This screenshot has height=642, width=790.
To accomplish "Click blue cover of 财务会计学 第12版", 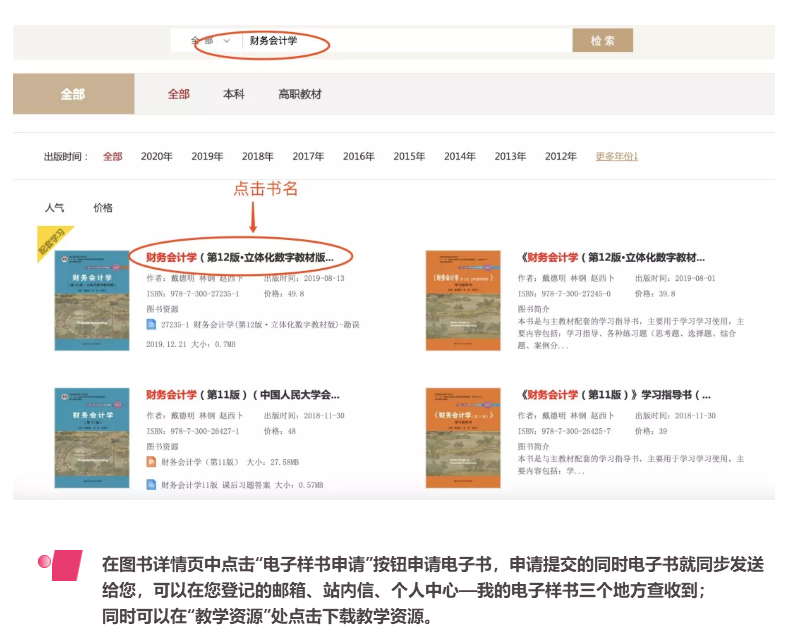I will coord(92,300).
